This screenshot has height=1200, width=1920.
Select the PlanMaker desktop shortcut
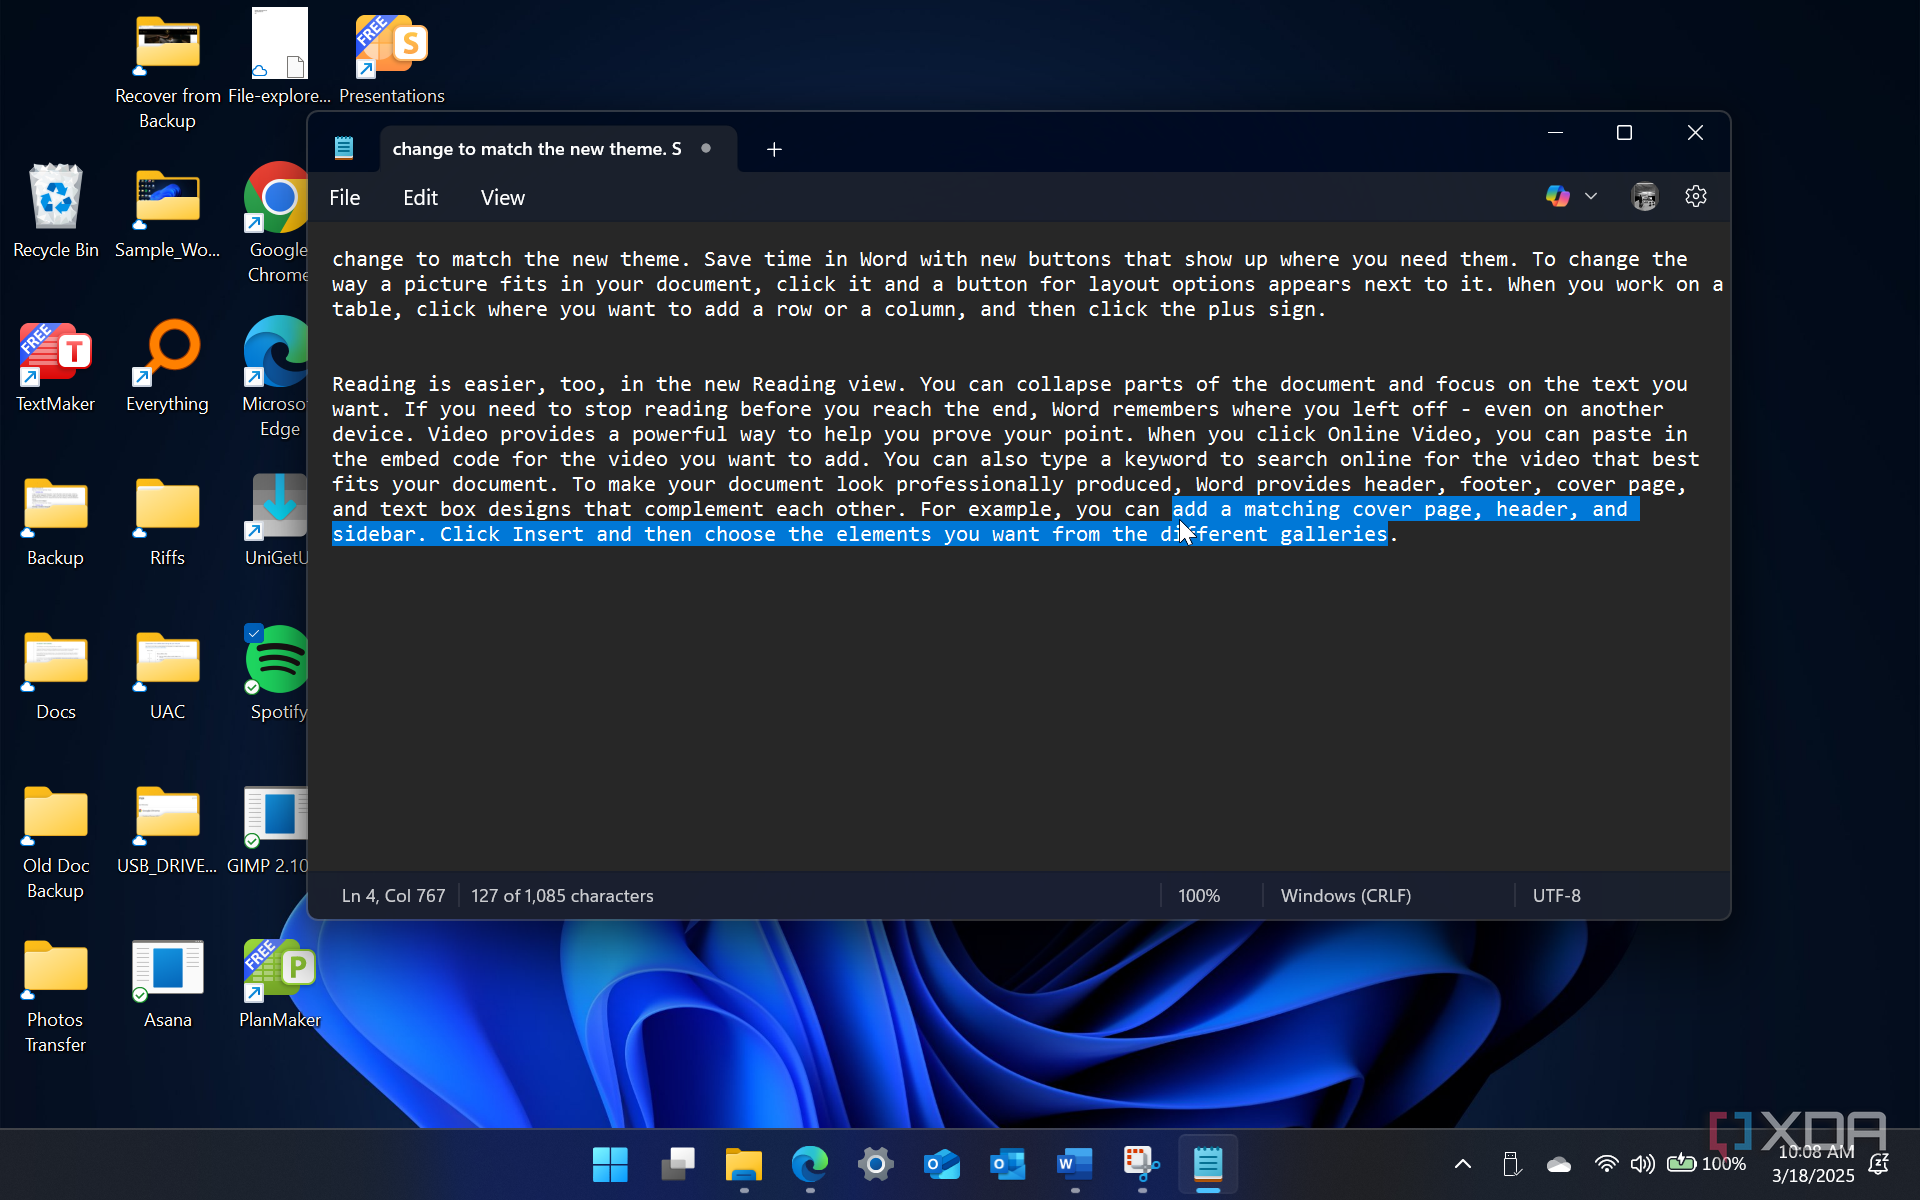coord(280,984)
